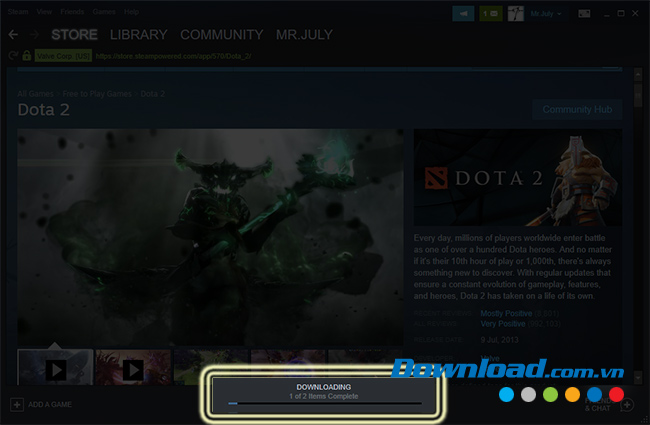Click the scrollbar up arrow

point(638,75)
